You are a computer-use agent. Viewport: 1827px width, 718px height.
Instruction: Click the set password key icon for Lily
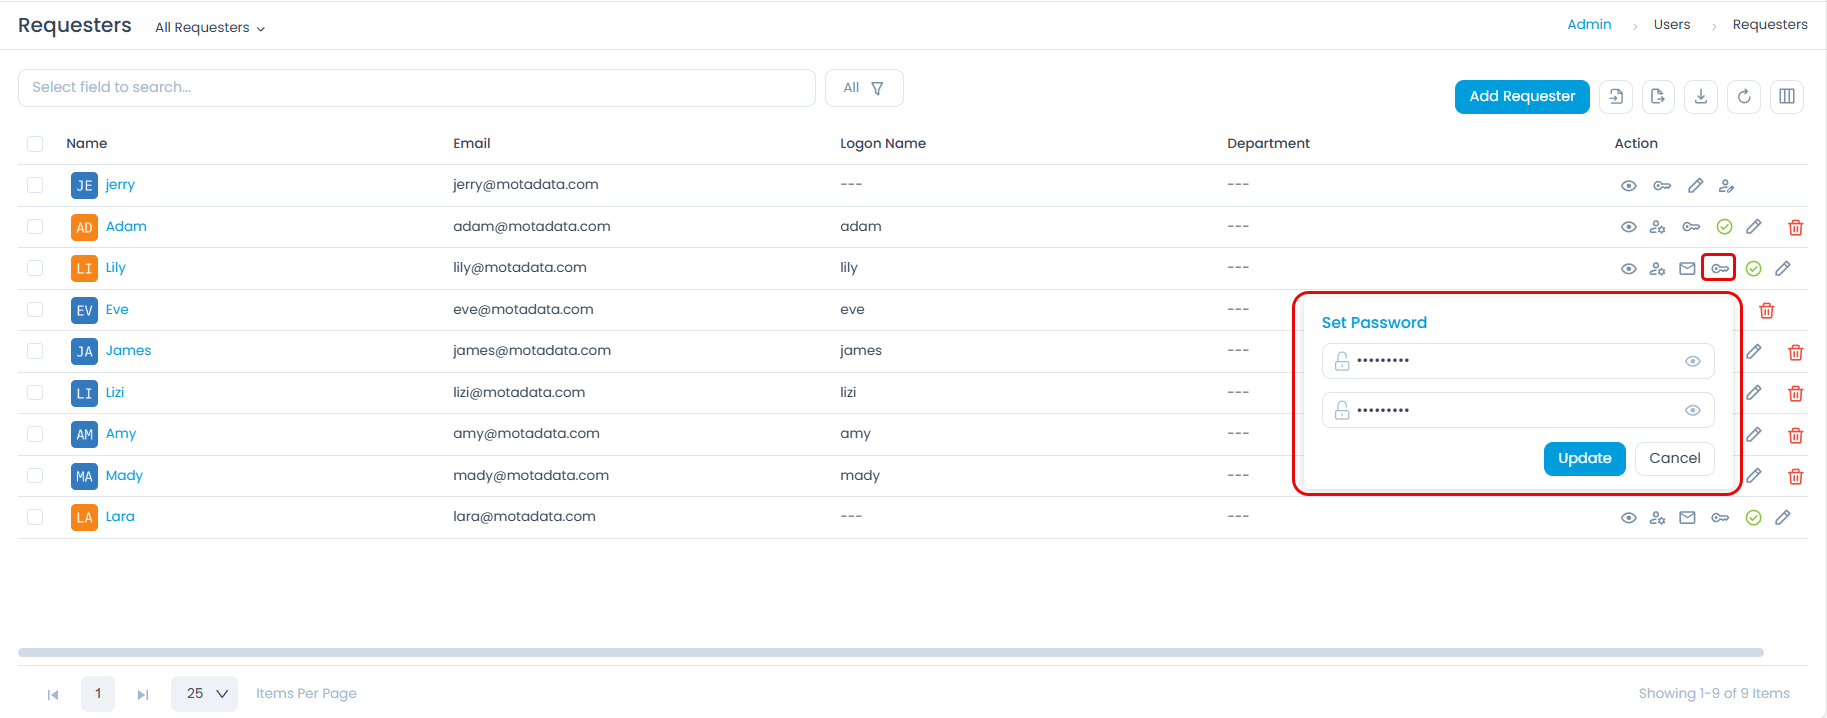click(1720, 269)
